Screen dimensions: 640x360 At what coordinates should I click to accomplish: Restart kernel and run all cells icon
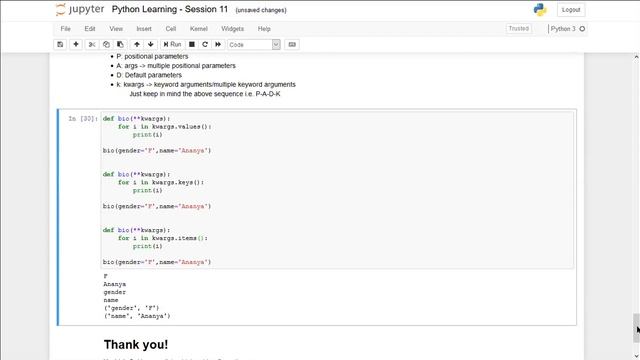coord(218,44)
